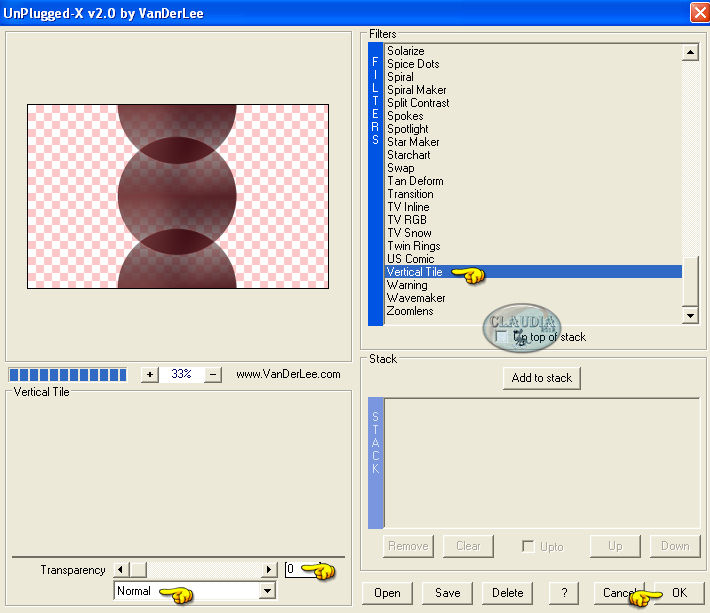Image resolution: width=710 pixels, height=613 pixels.
Task: Click the Transparency slider thumb
Action: coord(138,569)
